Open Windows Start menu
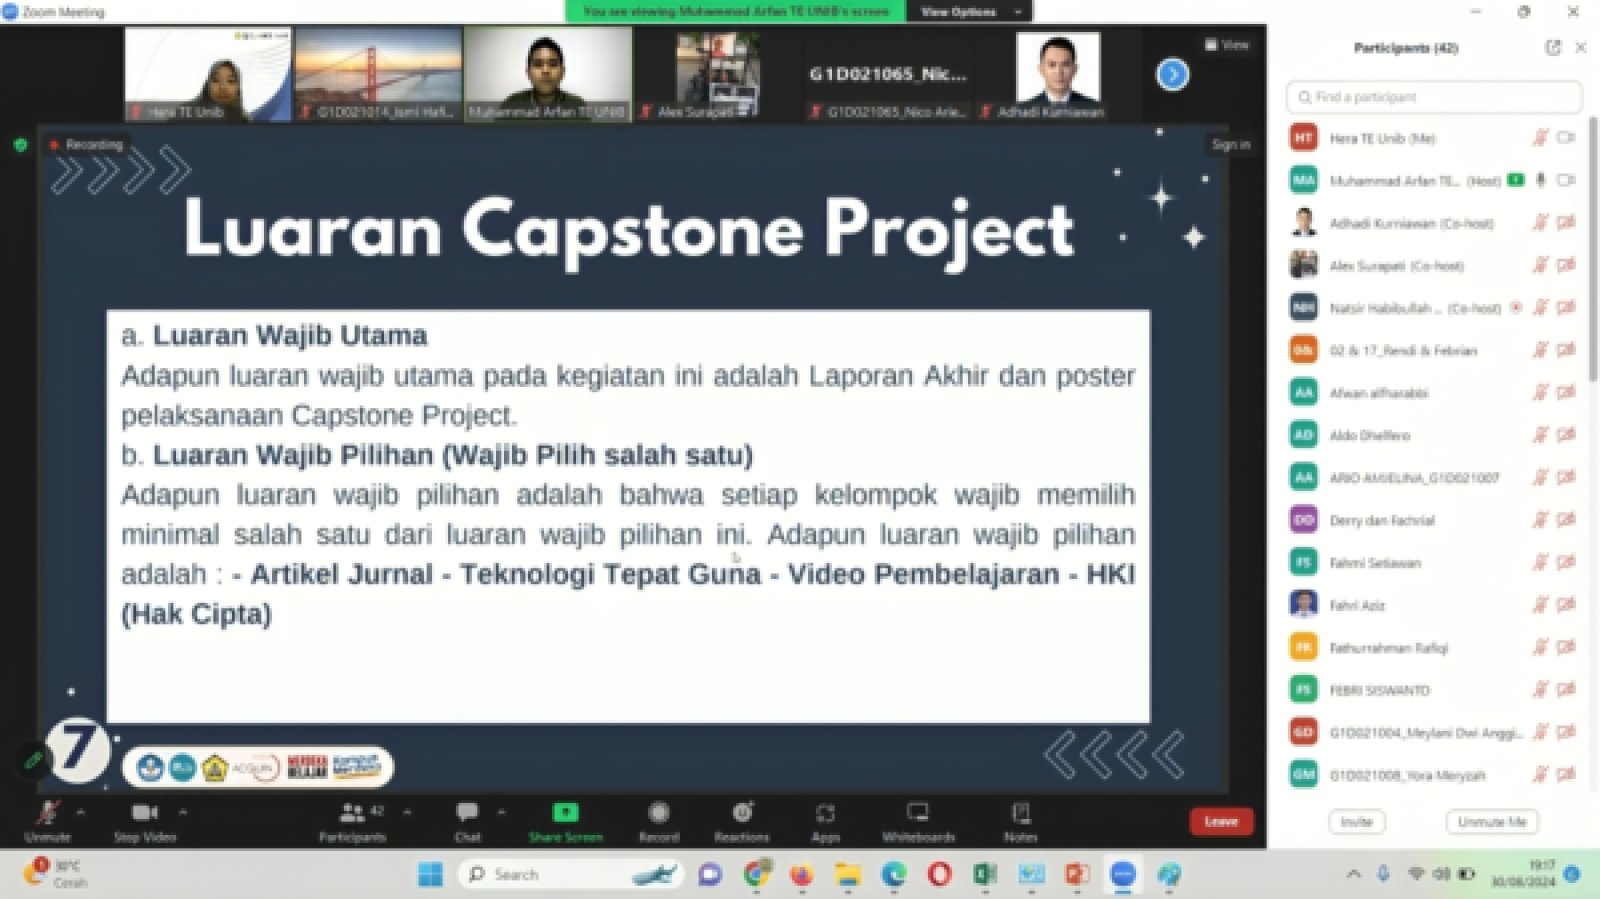The width and height of the screenshot is (1600, 899). click(430, 874)
